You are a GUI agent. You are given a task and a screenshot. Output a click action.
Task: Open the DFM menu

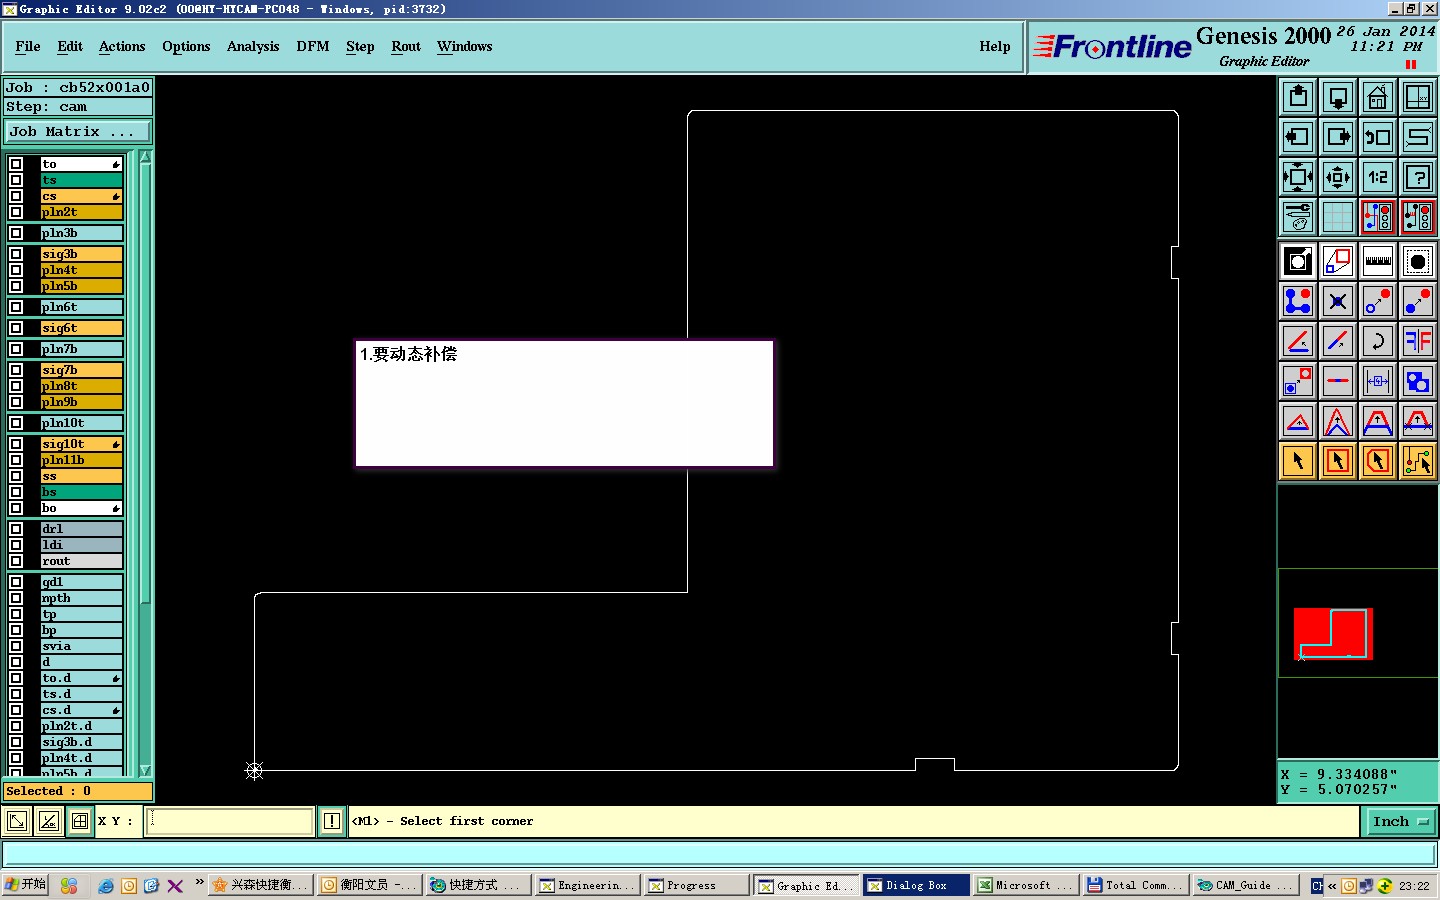[x=313, y=46]
